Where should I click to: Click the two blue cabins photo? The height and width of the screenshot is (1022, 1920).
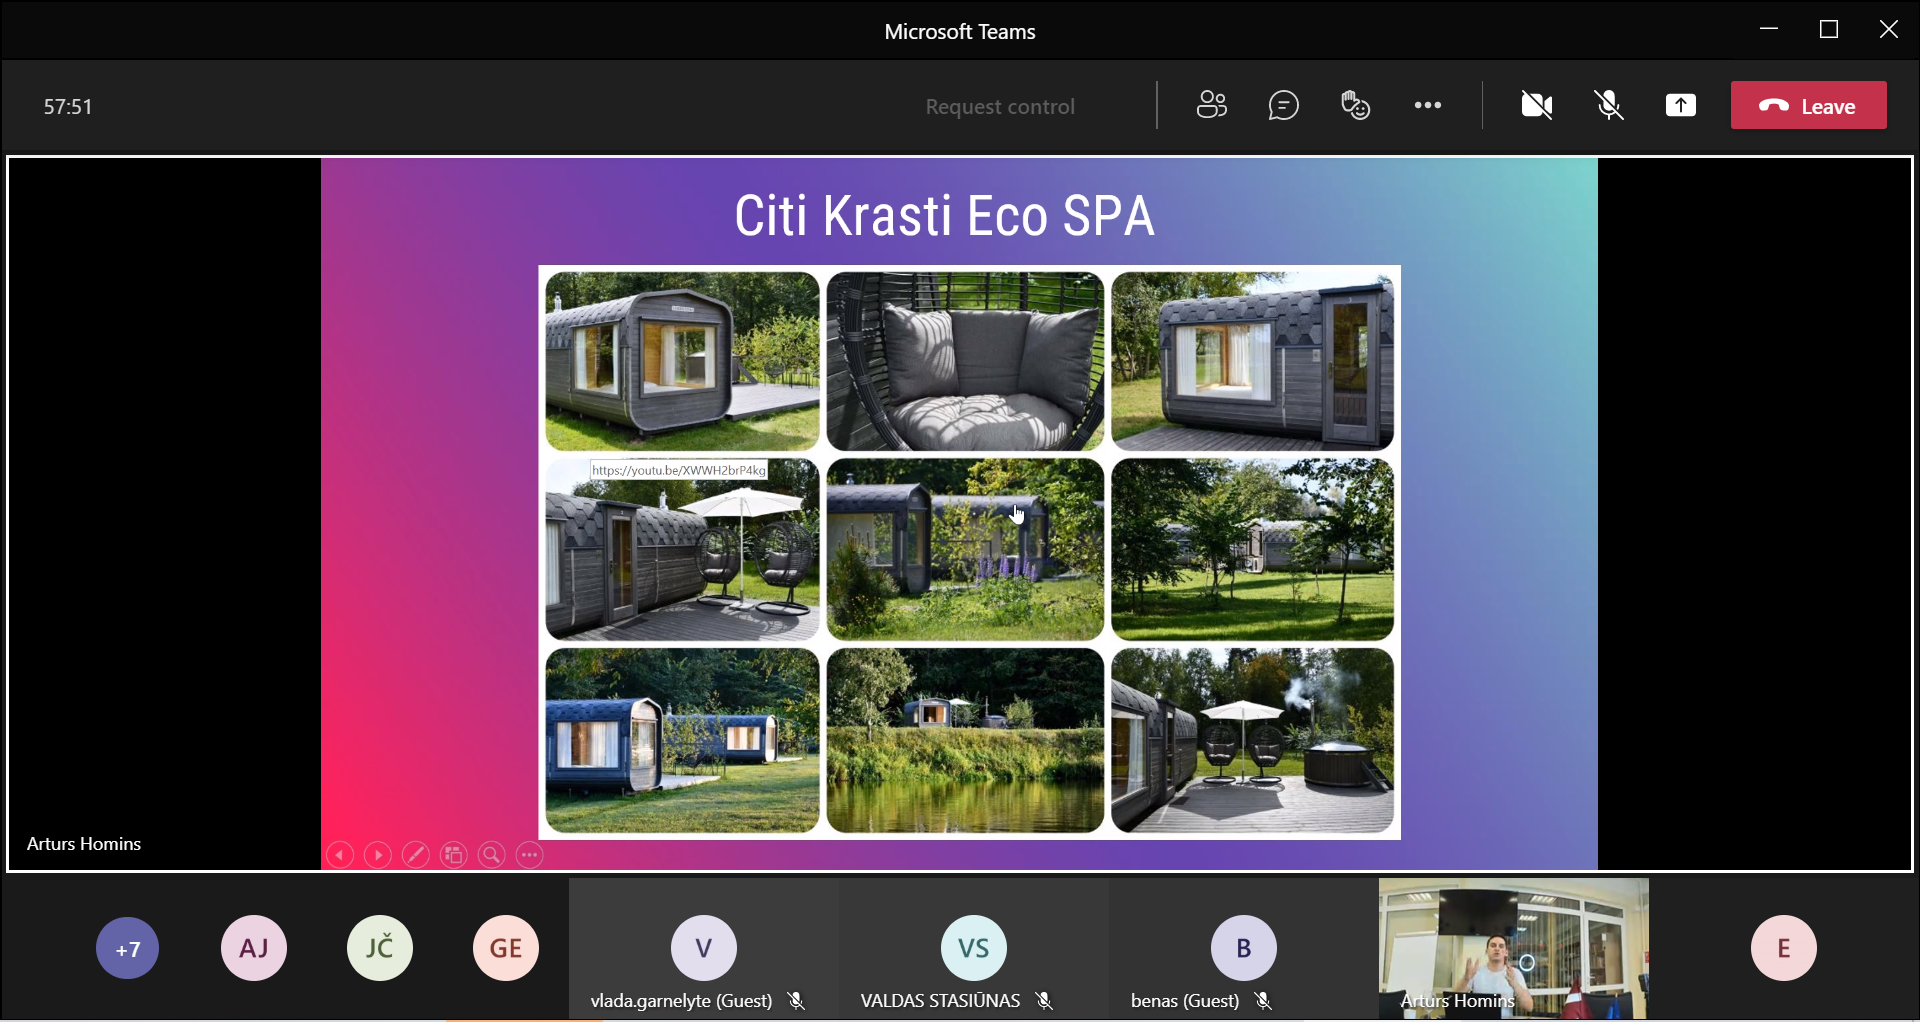(x=682, y=740)
